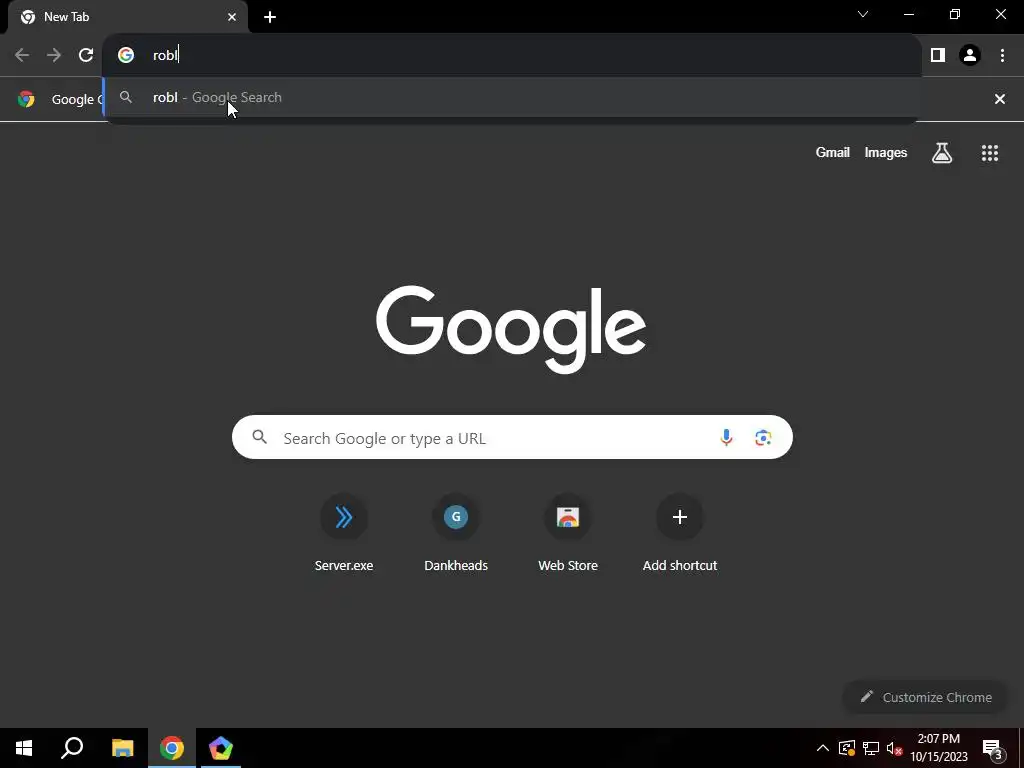Viewport: 1024px width, 768px height.
Task: Click the back navigation arrow
Action: 22,55
